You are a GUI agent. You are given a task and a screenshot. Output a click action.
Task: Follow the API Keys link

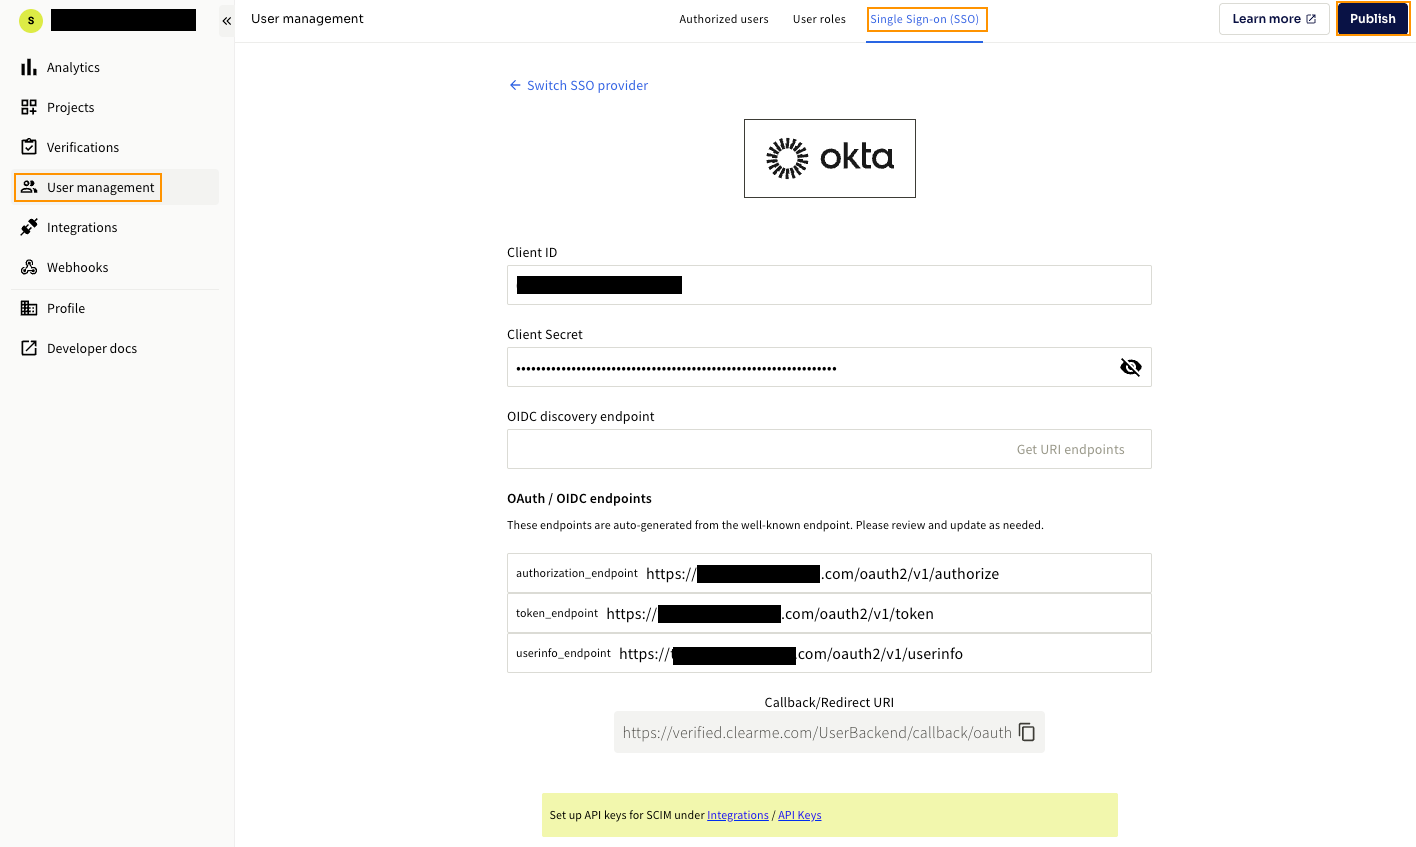799,815
